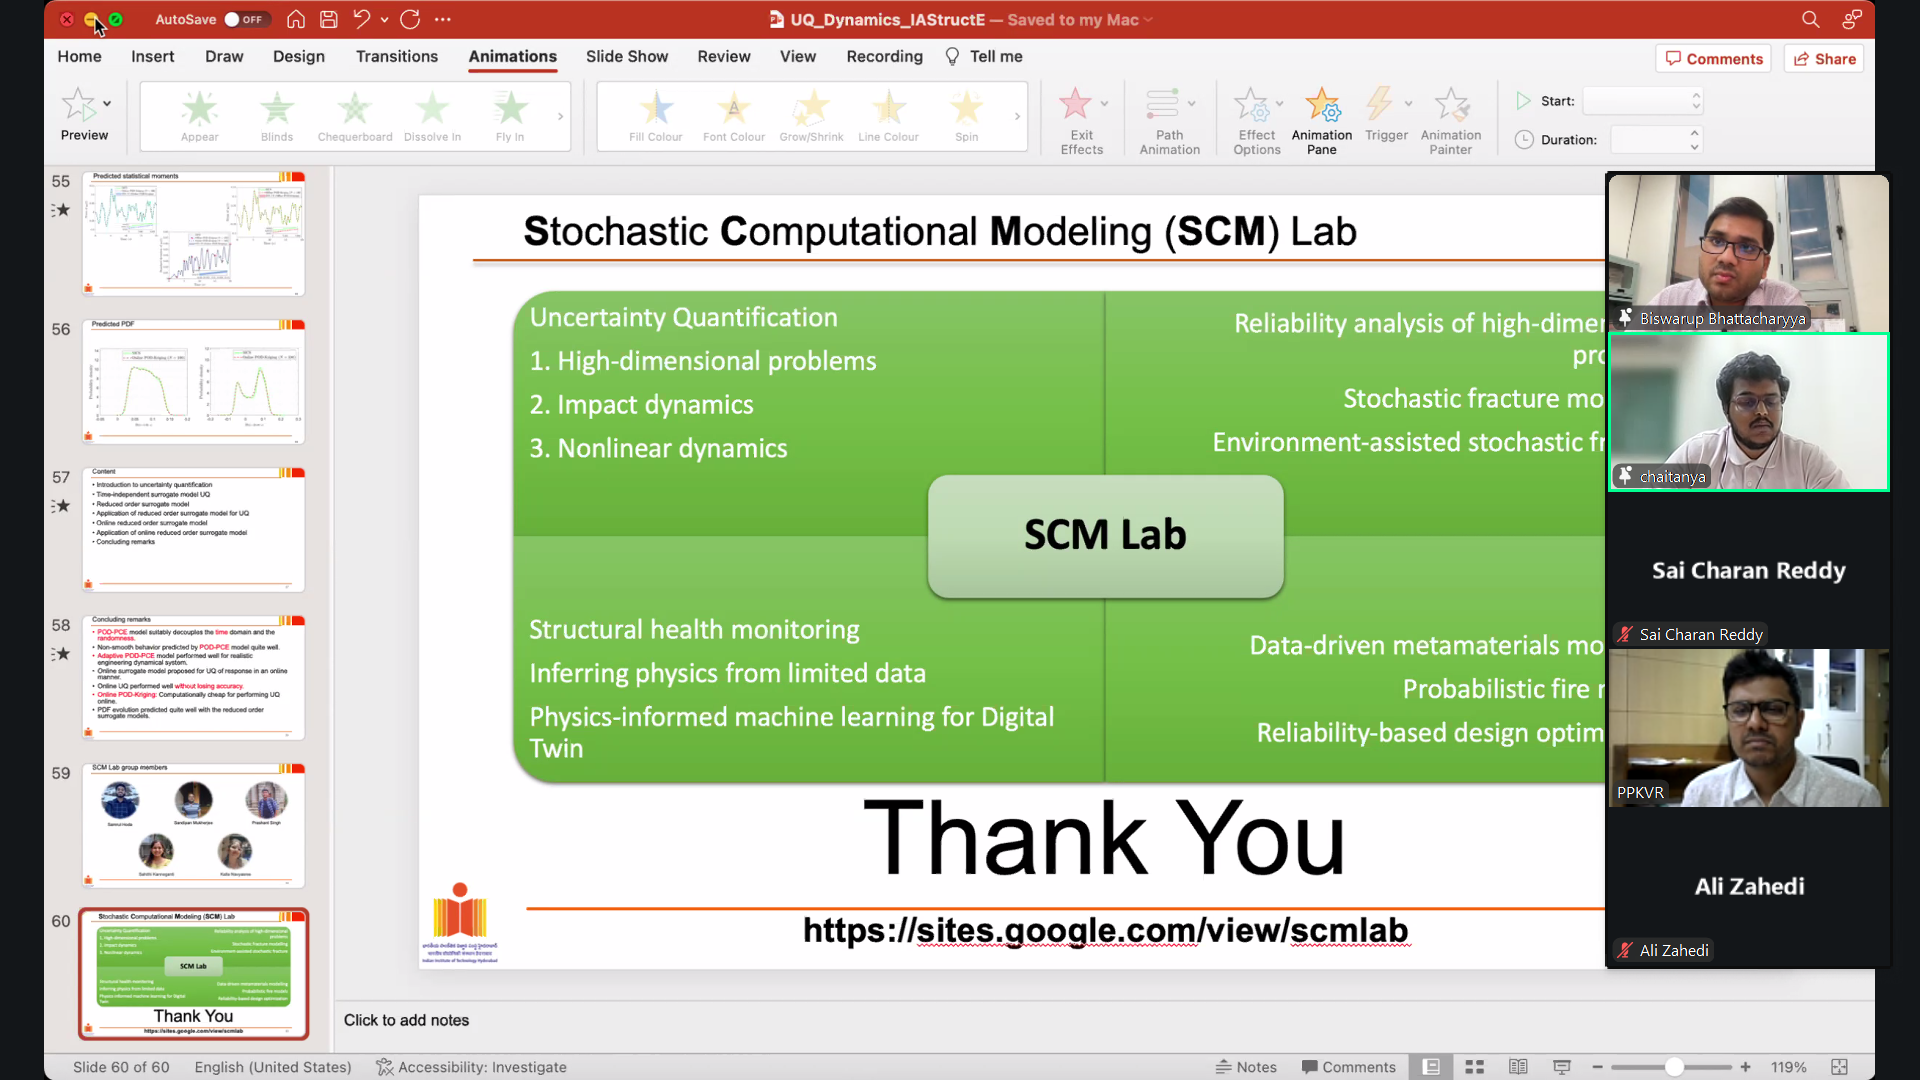The height and width of the screenshot is (1080, 1920).
Task: Select slide 59 group members thumbnail
Action: [x=193, y=826]
